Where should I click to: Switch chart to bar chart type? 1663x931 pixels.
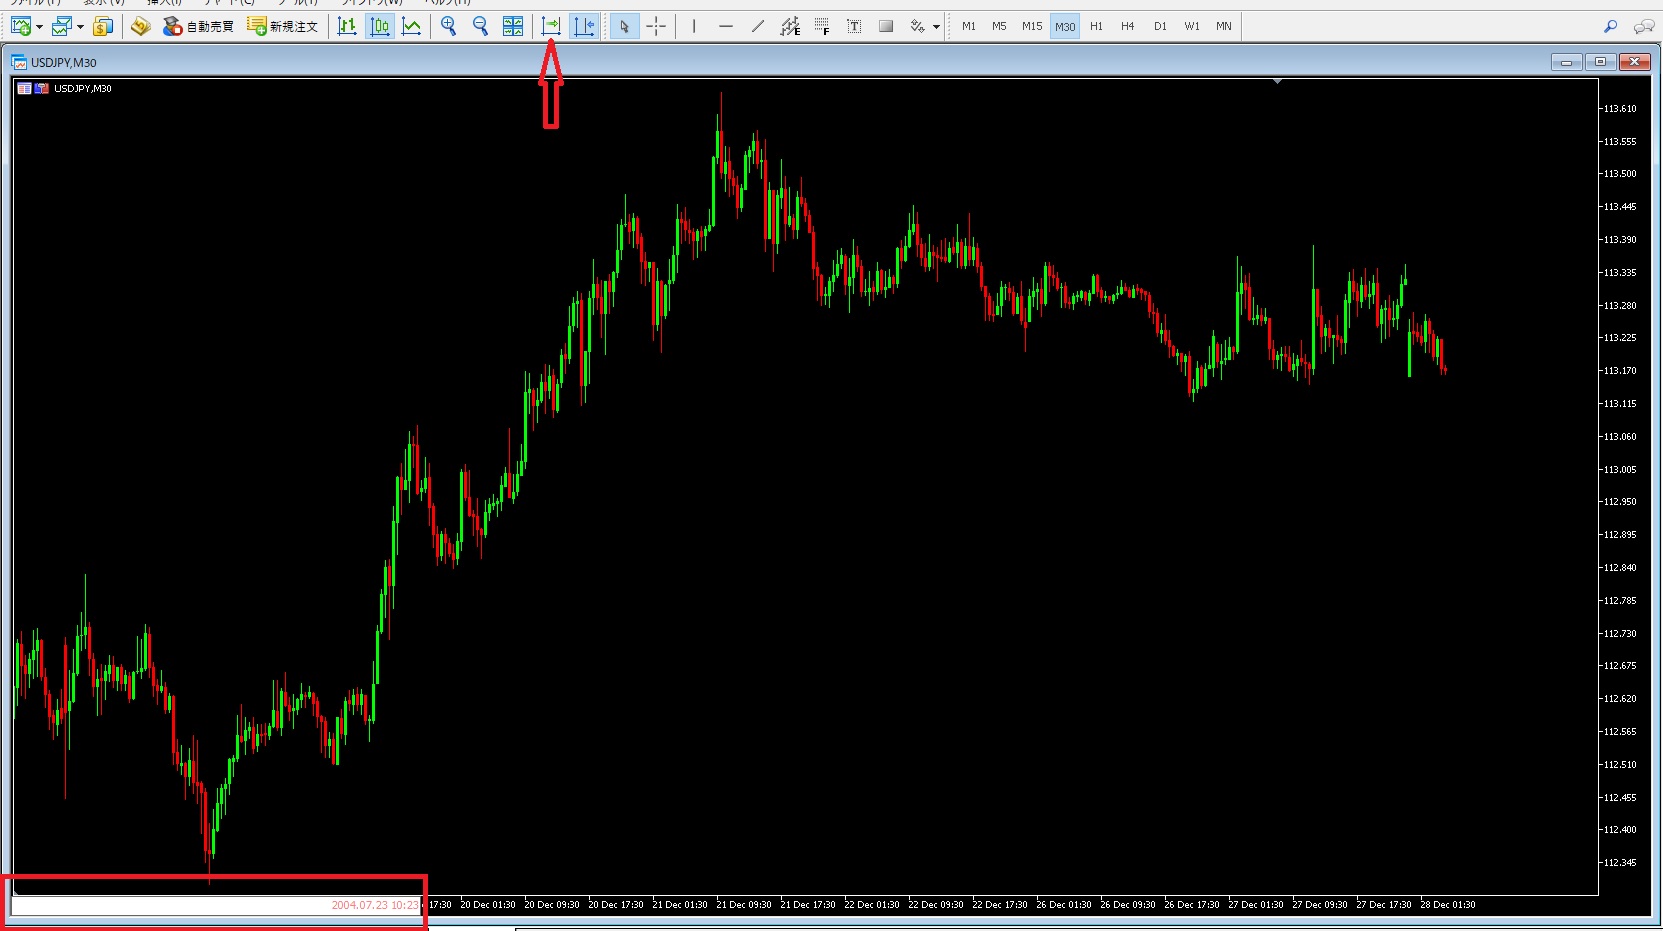[x=347, y=26]
